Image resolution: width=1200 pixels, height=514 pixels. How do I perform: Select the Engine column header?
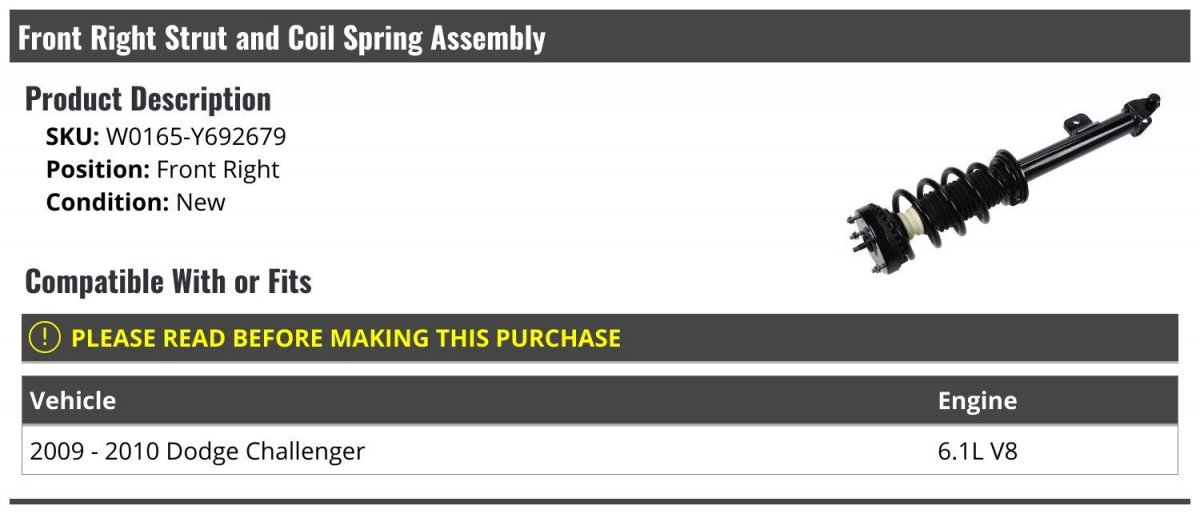pos(977,401)
